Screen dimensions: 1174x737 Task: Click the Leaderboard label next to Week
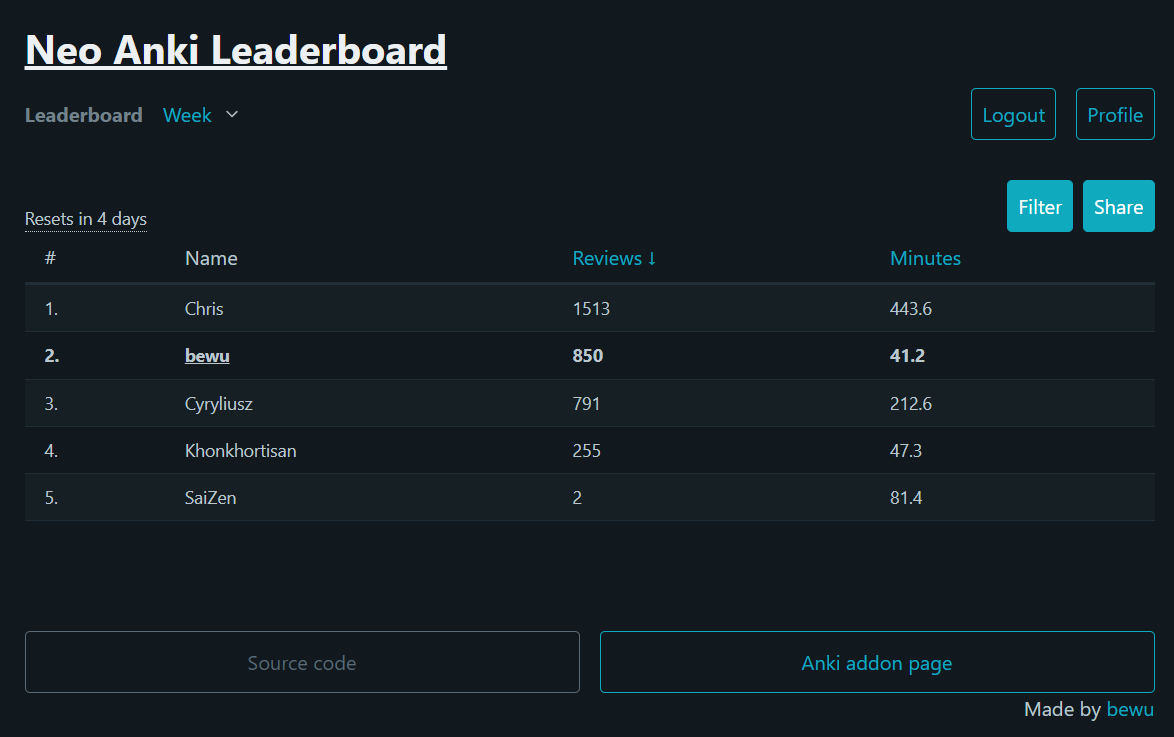(x=84, y=115)
